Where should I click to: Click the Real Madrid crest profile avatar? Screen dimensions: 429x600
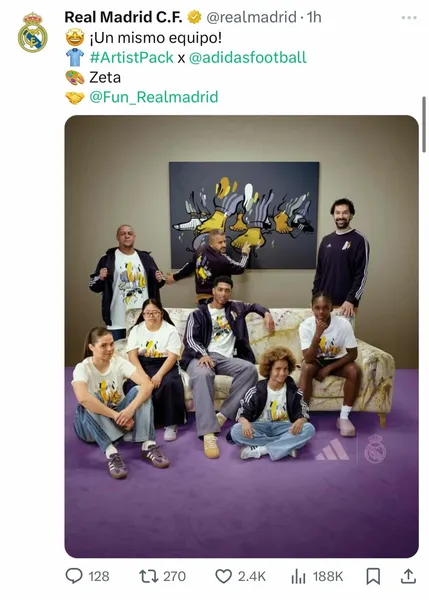coord(33,33)
